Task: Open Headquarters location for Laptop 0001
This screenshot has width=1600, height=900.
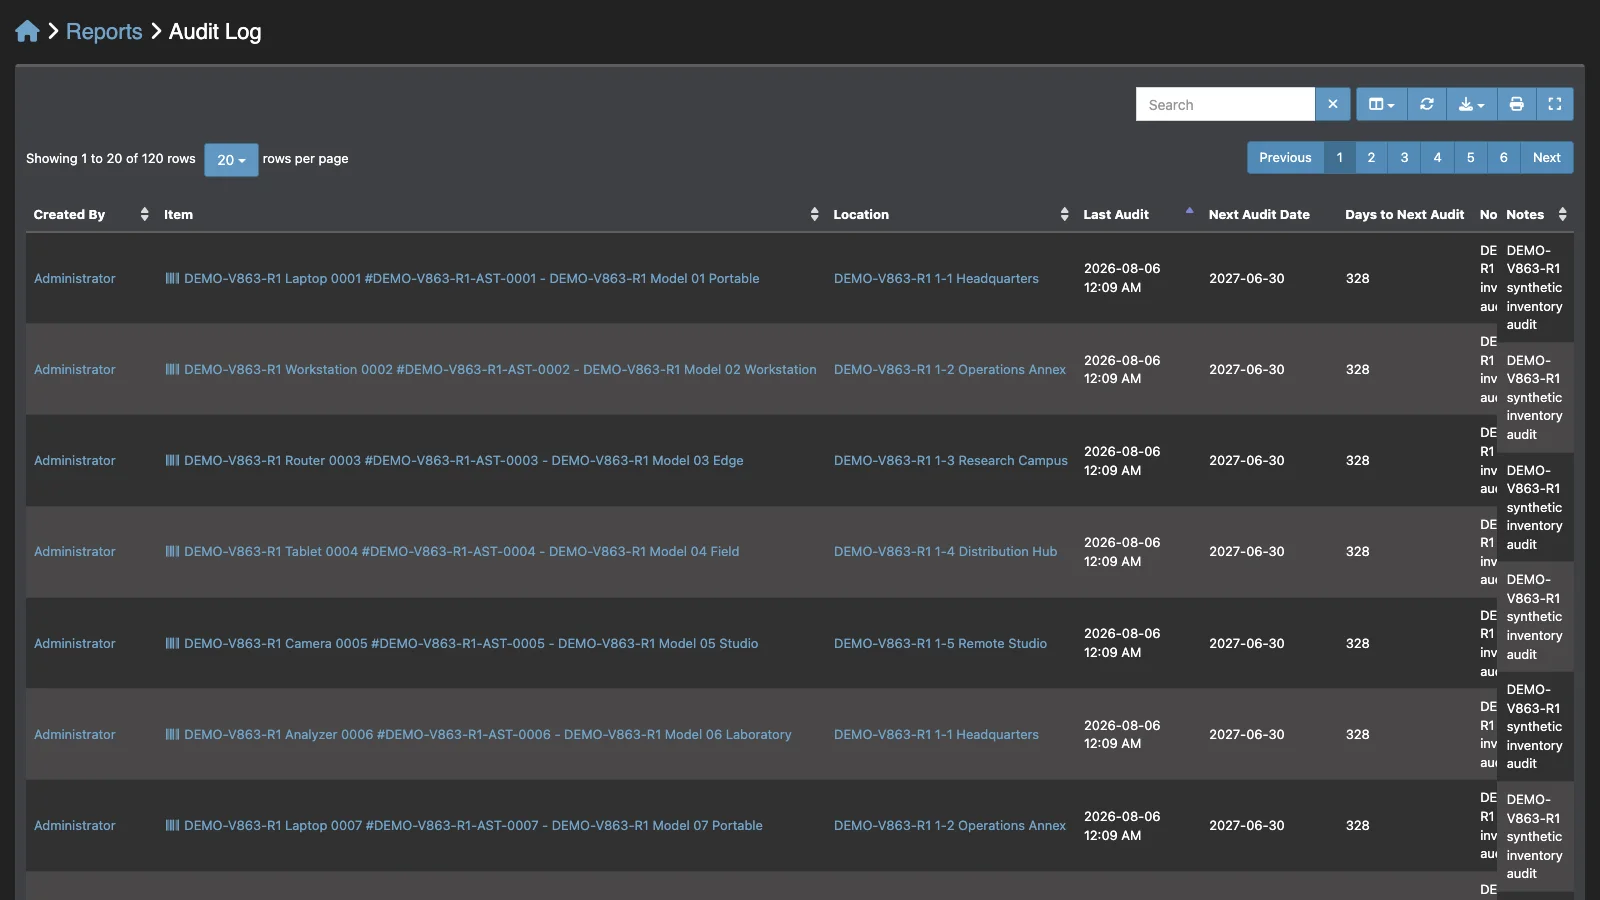Action: point(936,278)
